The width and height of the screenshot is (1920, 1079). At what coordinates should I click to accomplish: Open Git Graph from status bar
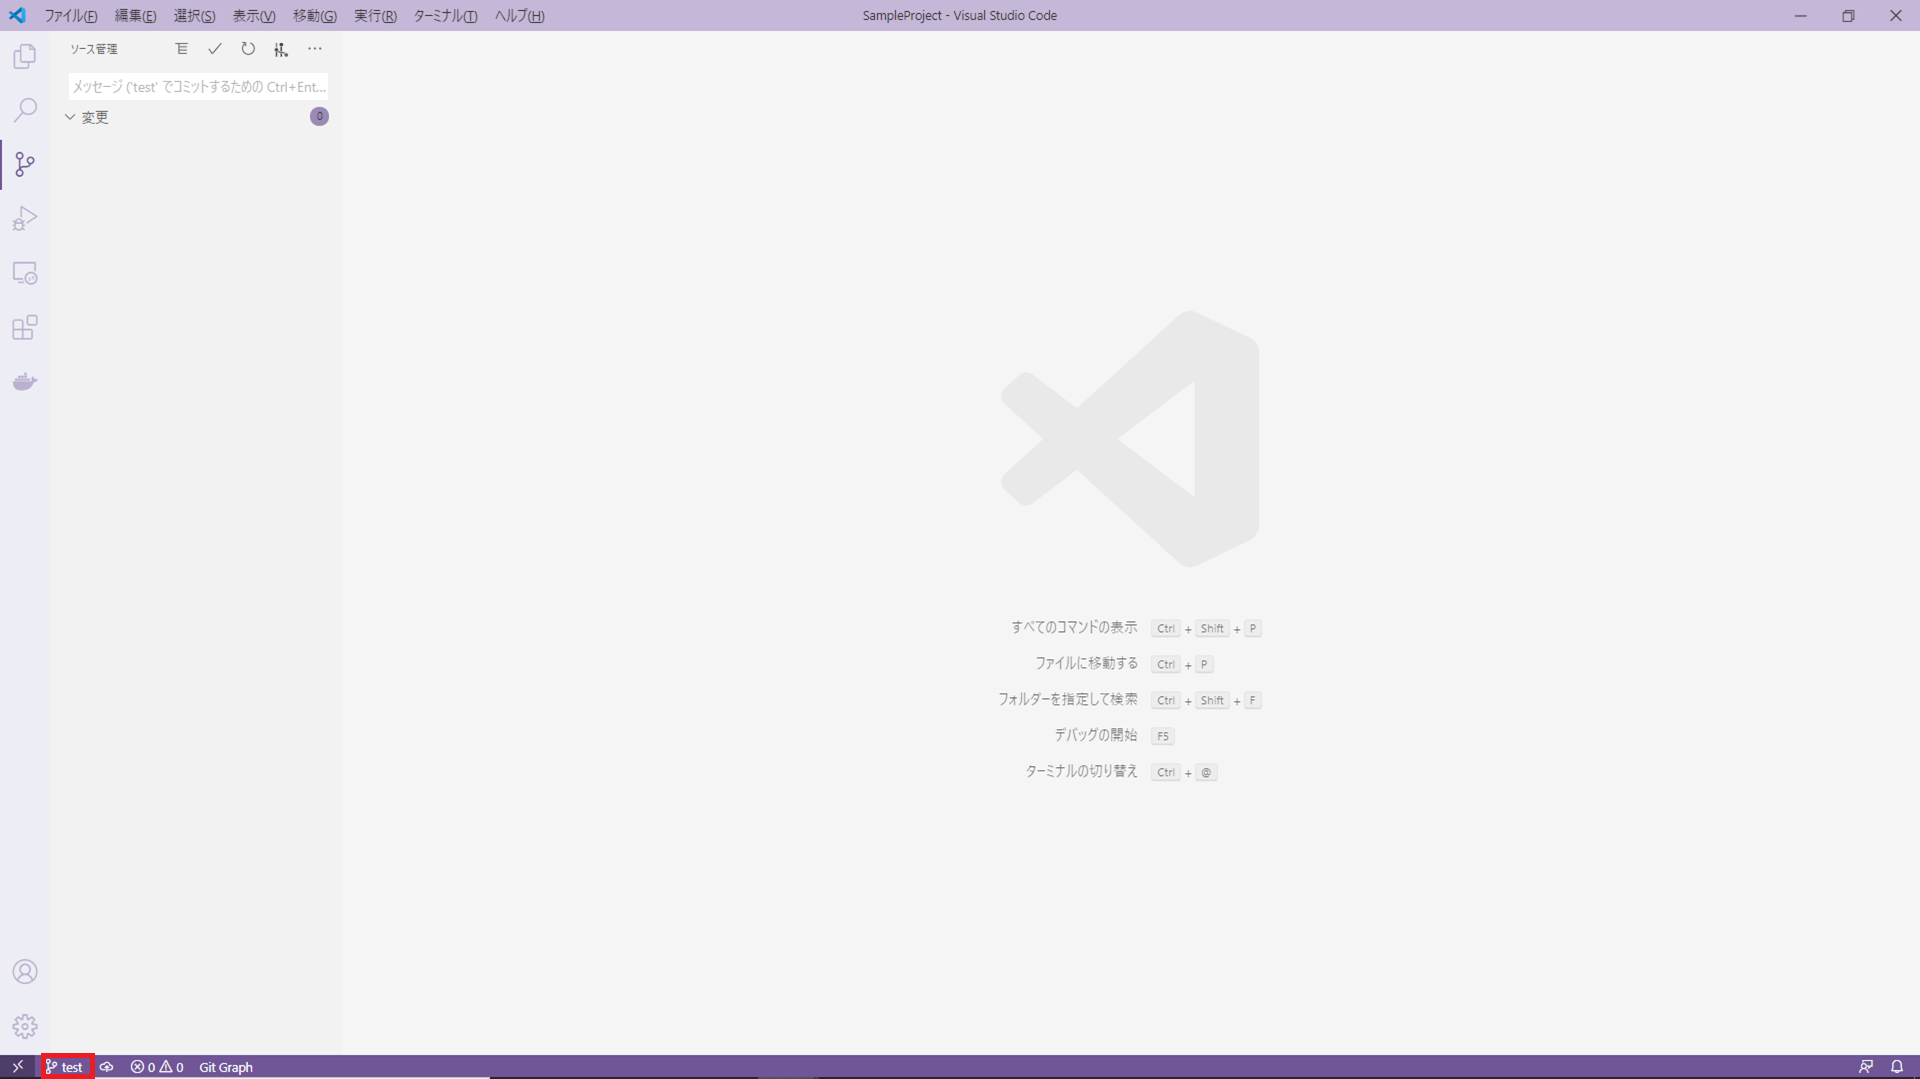226,1067
